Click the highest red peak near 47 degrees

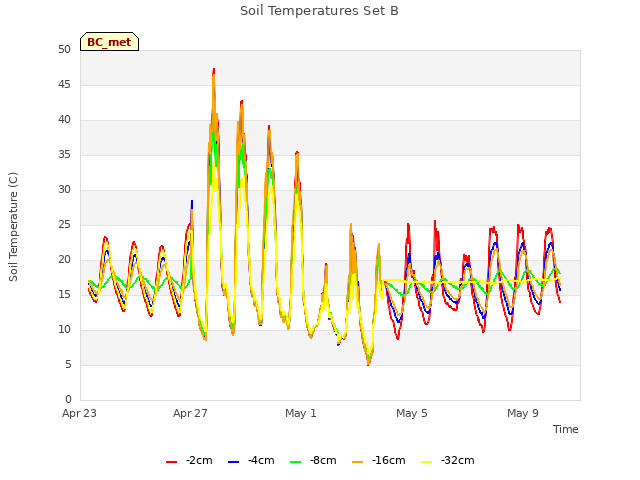[213, 70]
